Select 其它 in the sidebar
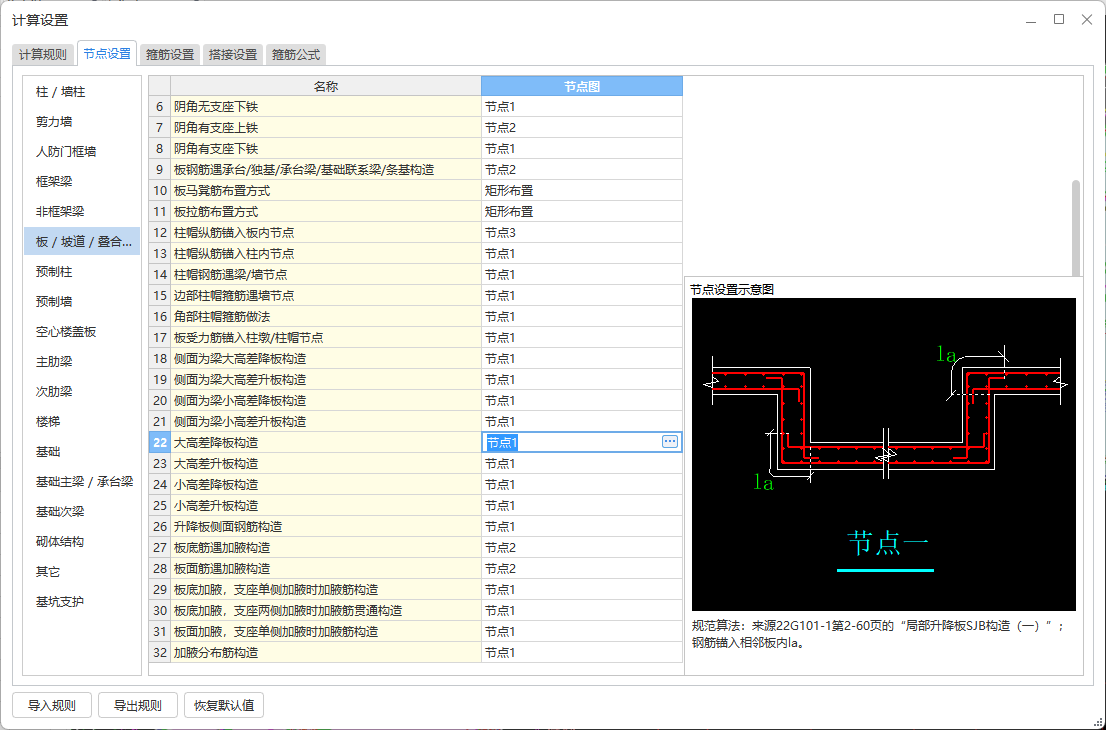Image resolution: width=1106 pixels, height=730 pixels. point(82,571)
